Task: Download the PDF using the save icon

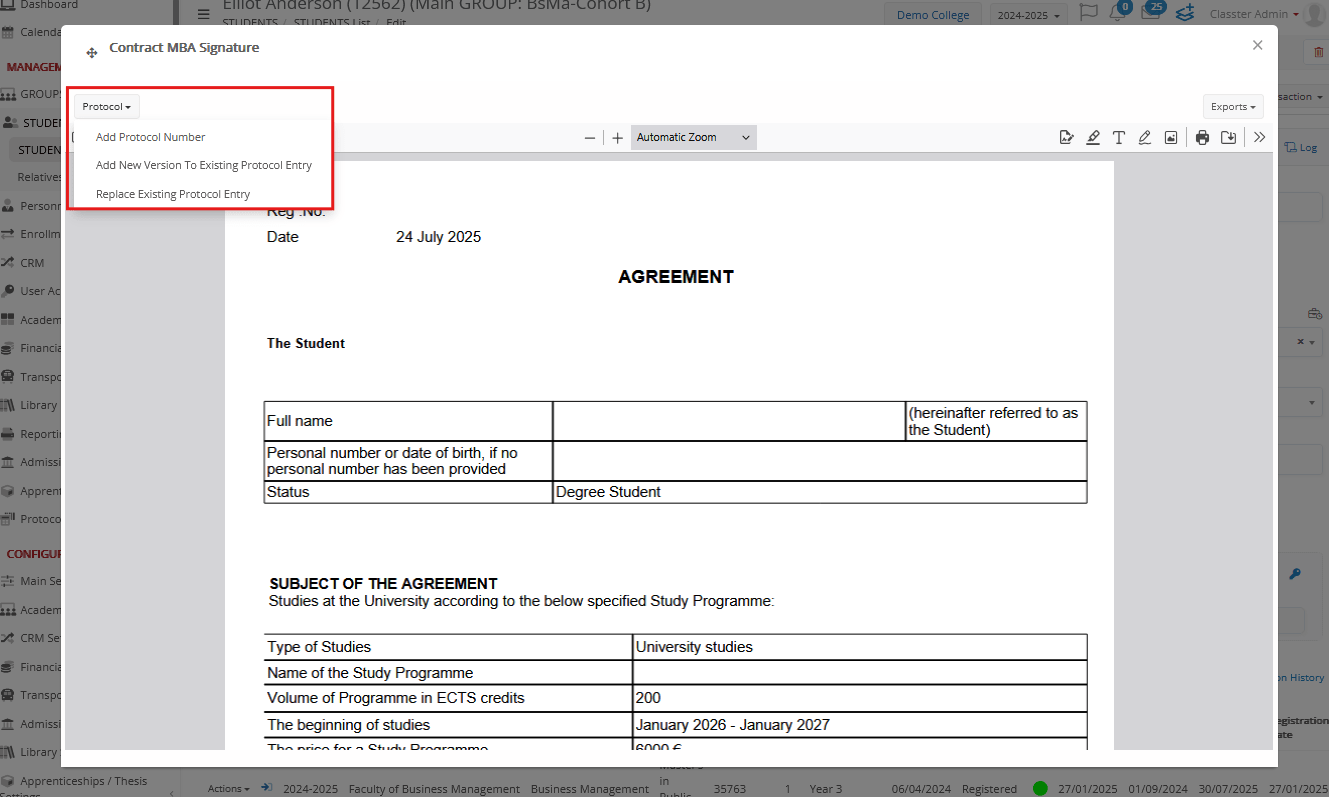Action: [x=1229, y=138]
